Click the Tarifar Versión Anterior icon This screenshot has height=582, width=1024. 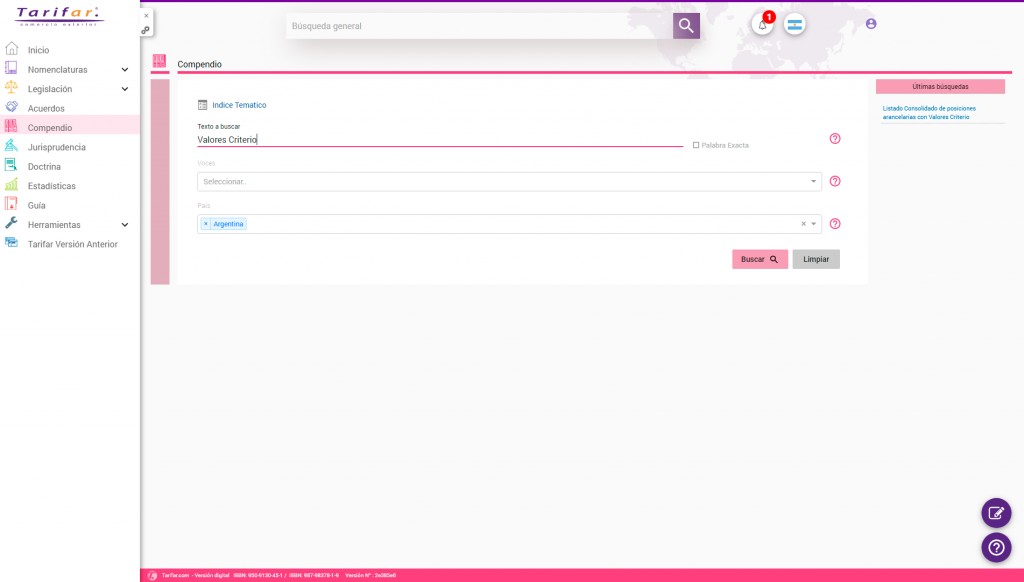coord(11,242)
